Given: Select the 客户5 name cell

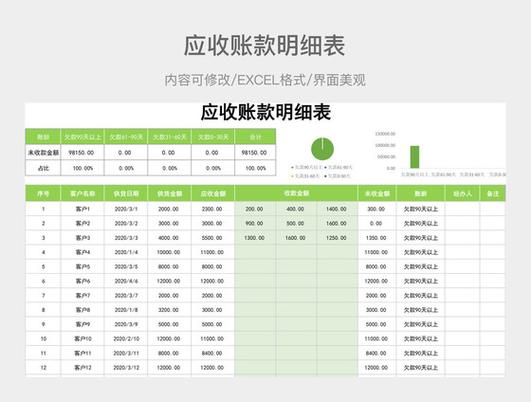Looking at the screenshot, I should coord(83,267).
